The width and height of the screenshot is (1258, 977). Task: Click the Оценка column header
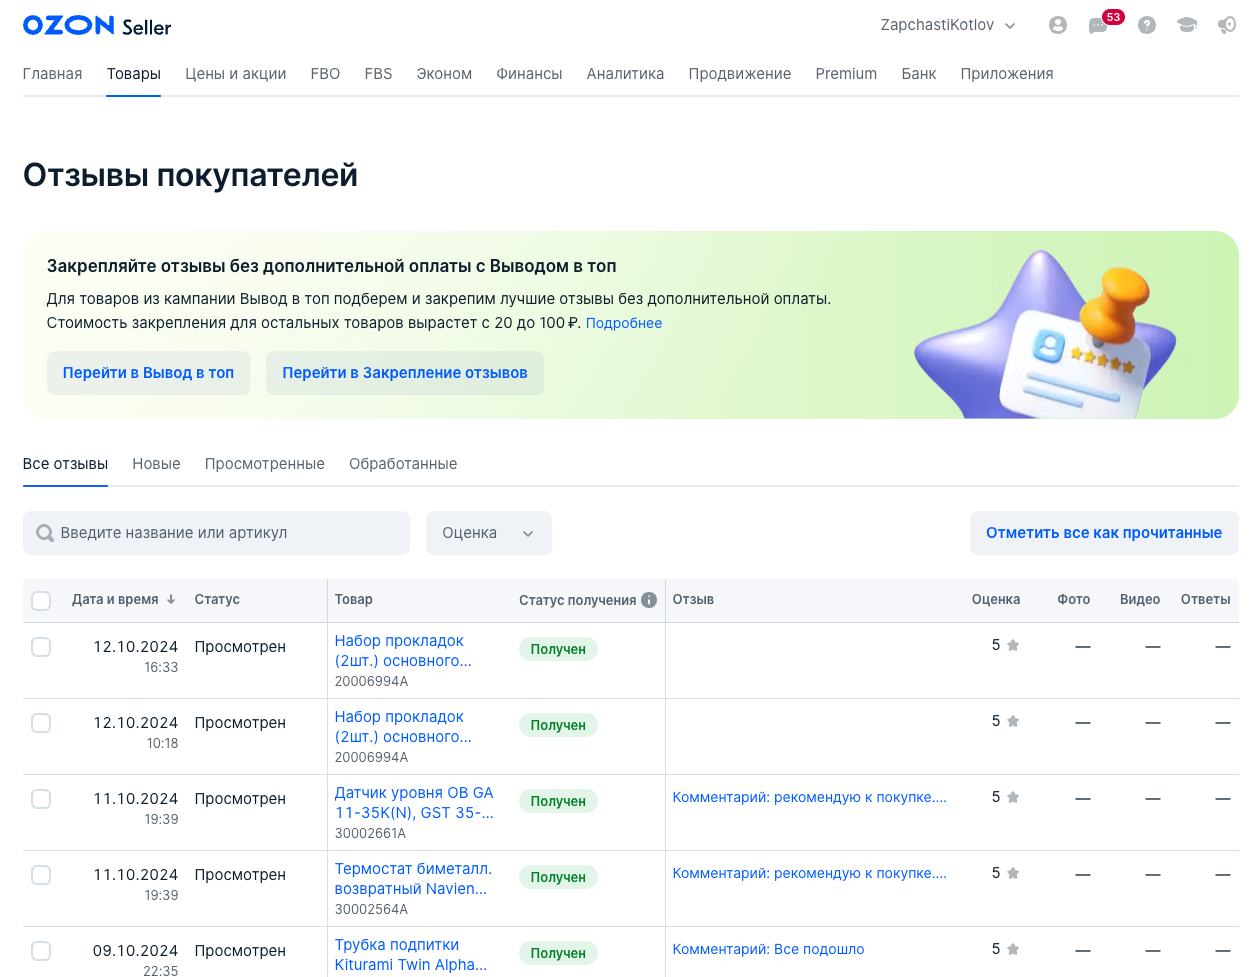[996, 599]
